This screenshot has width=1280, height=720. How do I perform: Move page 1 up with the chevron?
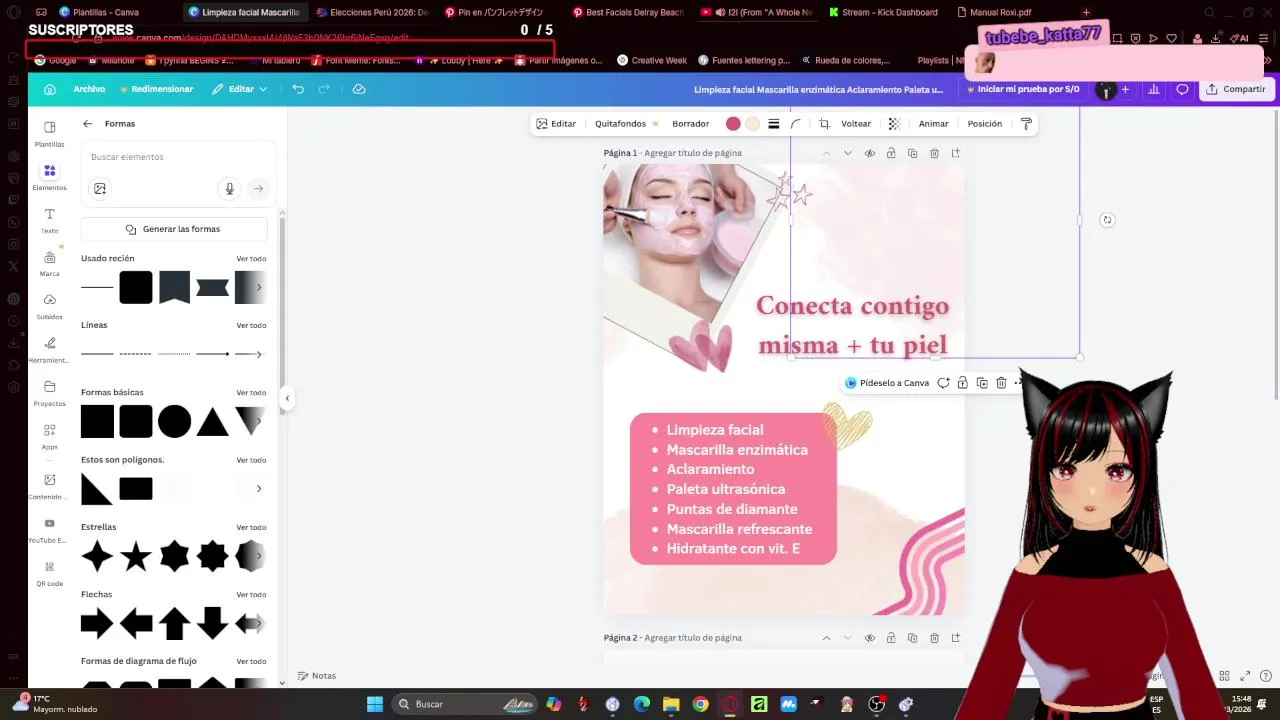click(826, 153)
